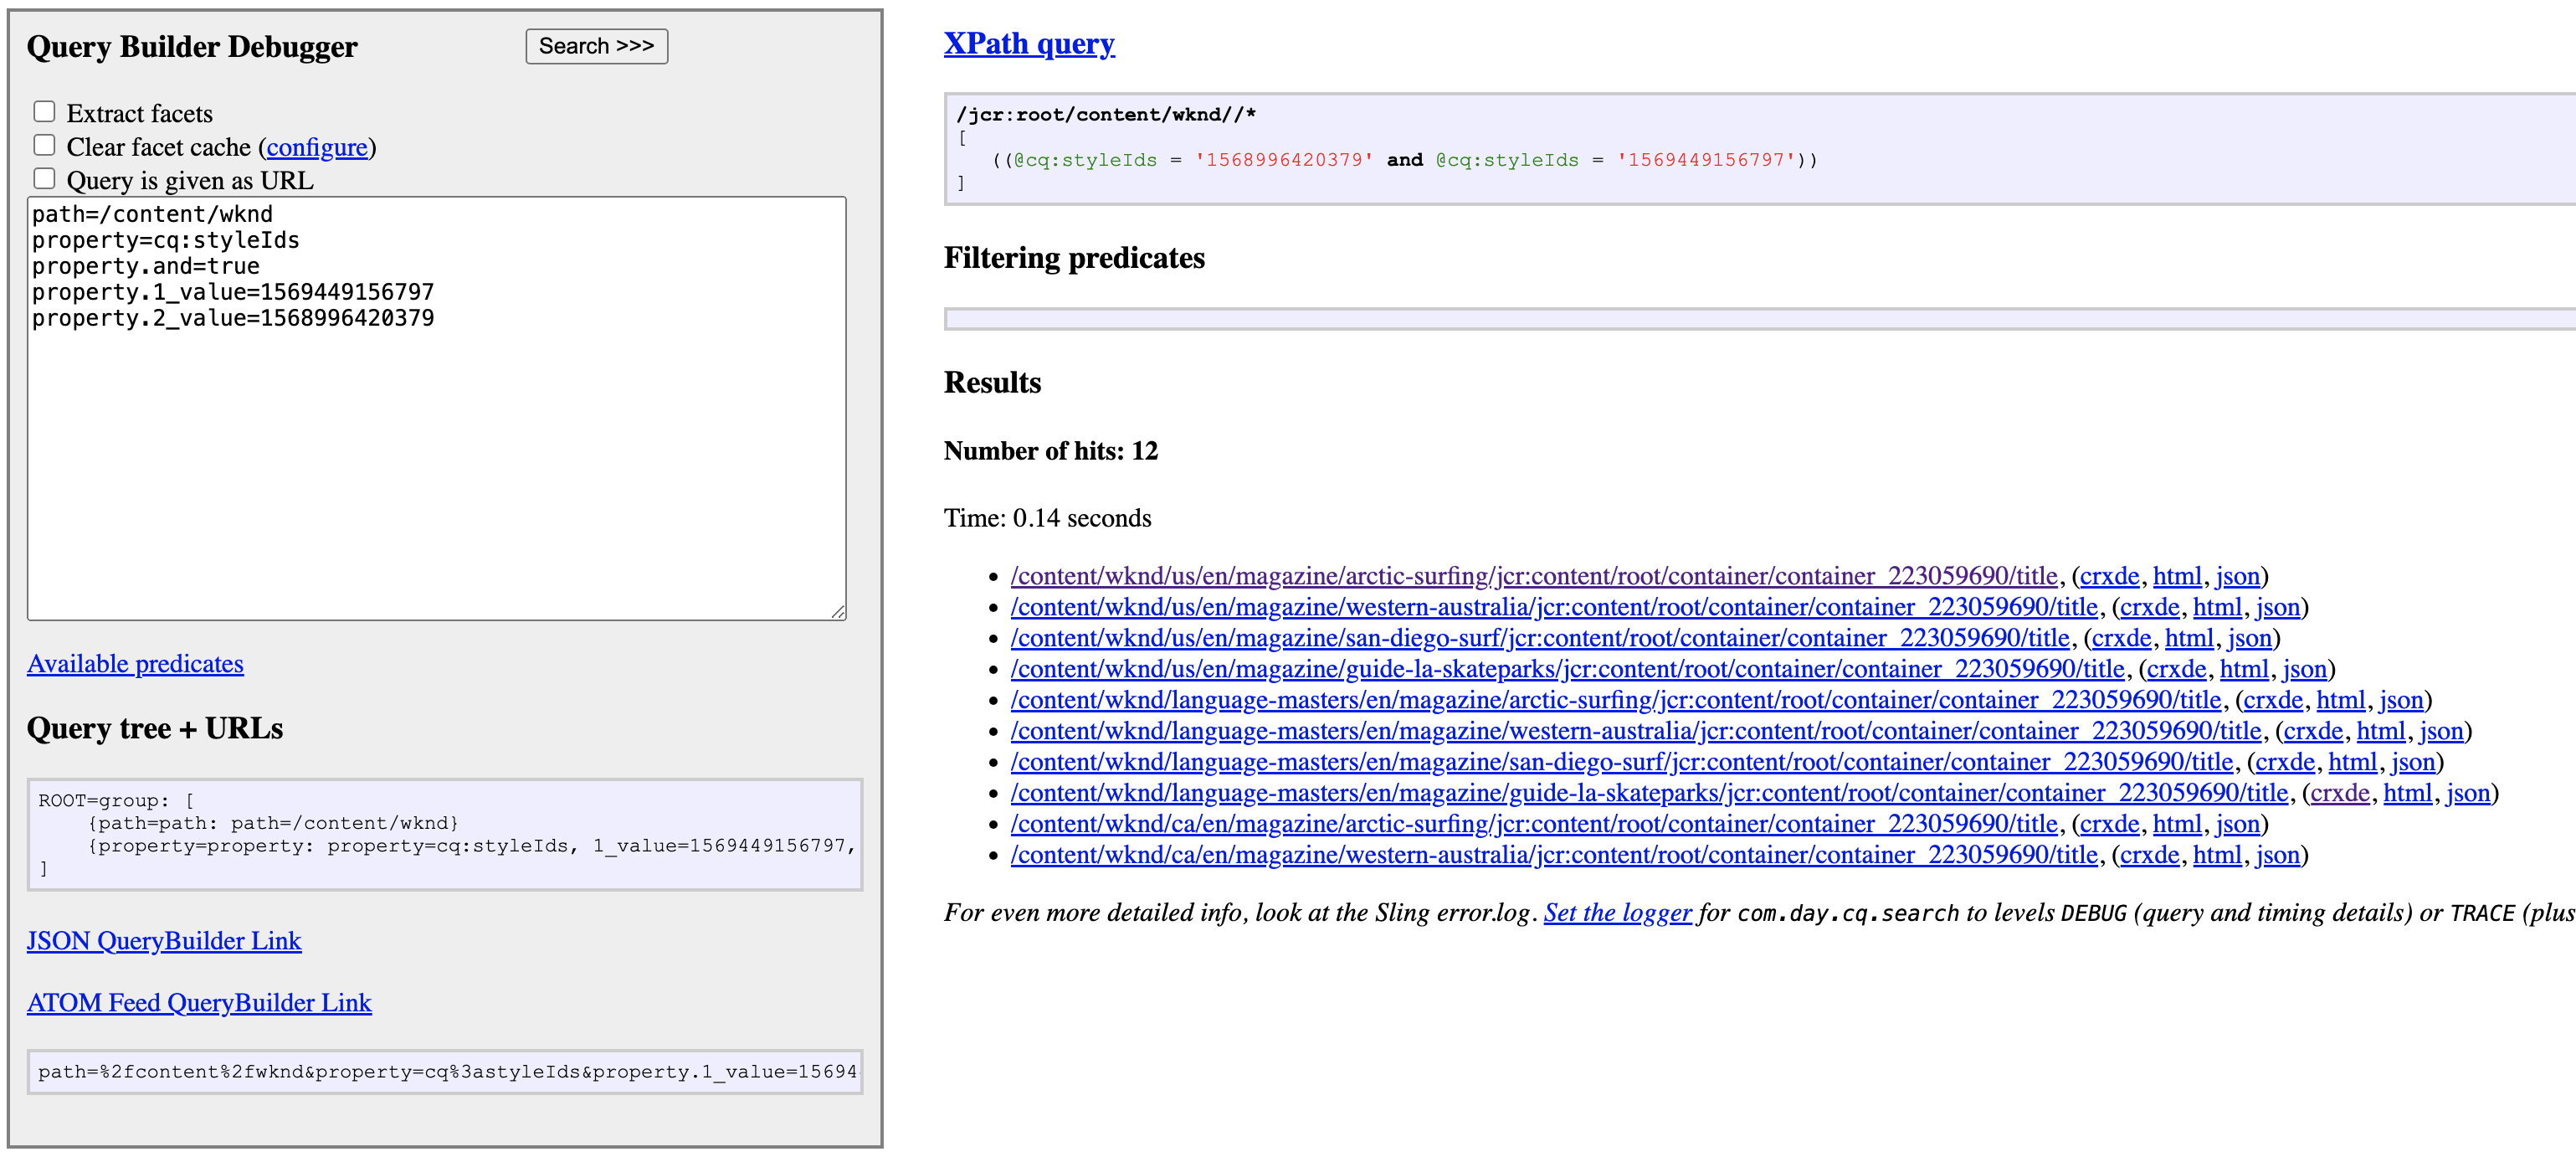Open json view for guide-la-skateparks result
2576x1157 pixels.
pos(2305,668)
